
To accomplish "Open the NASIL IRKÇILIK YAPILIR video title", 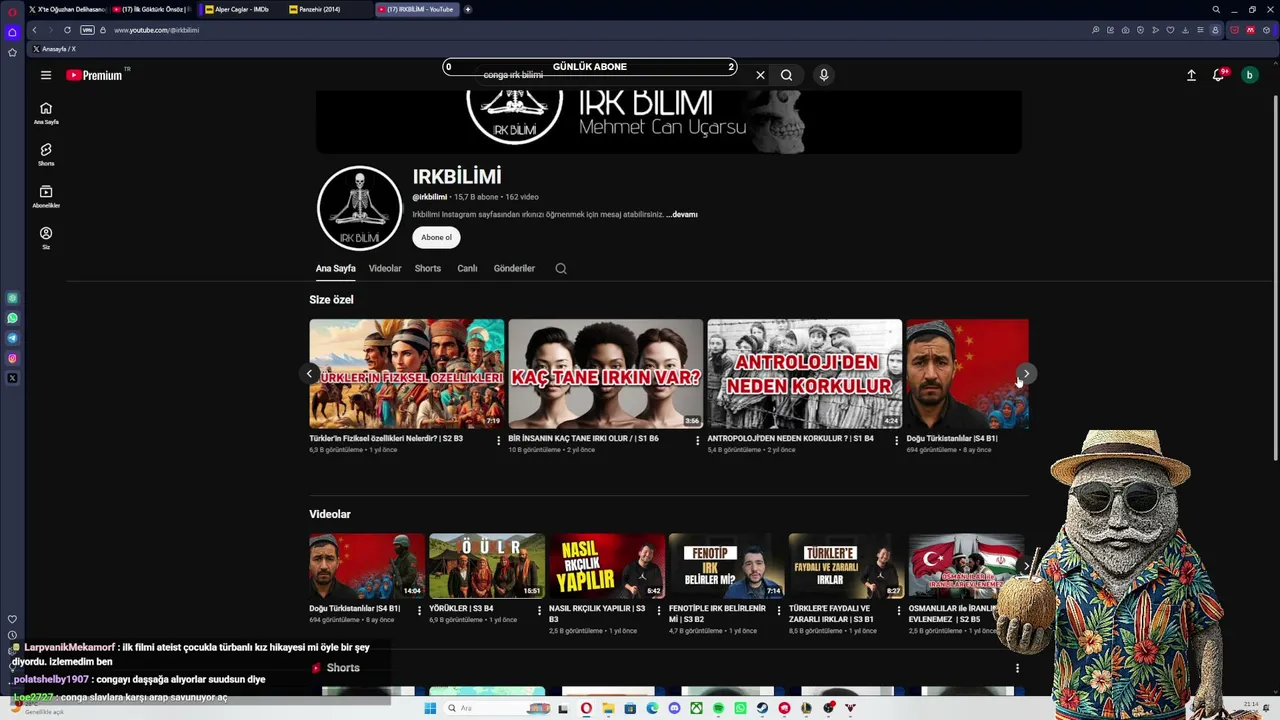I will point(597,613).
